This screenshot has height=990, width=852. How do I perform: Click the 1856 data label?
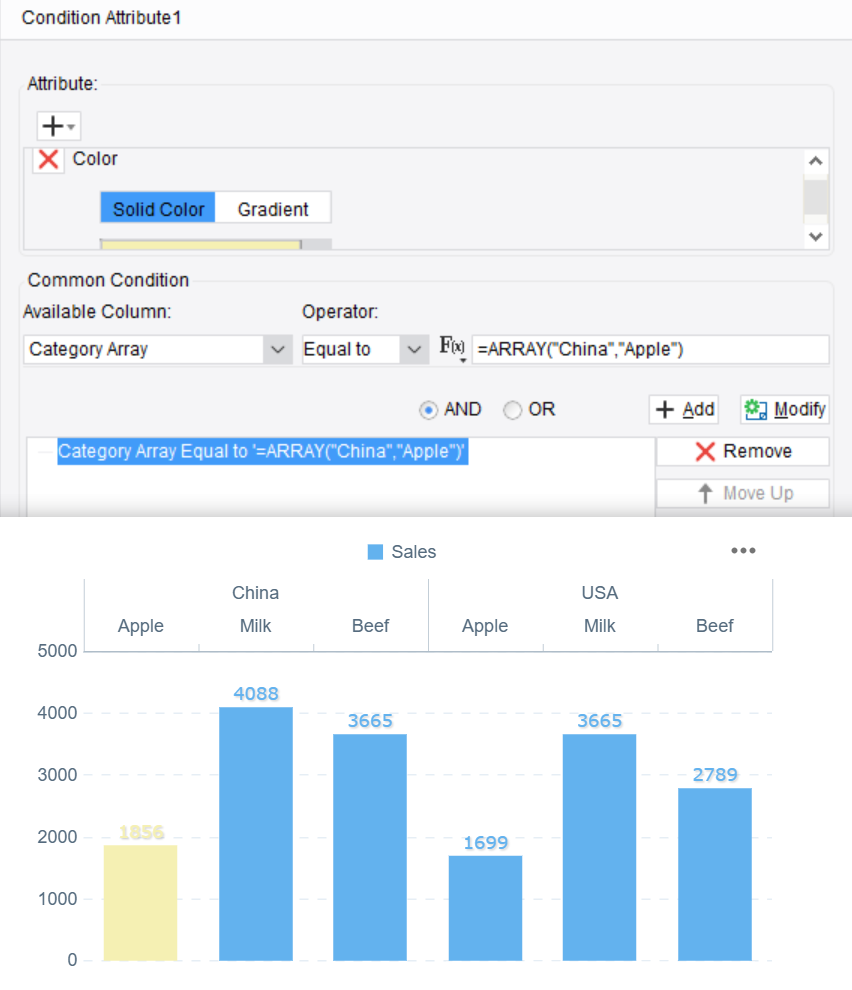141,832
